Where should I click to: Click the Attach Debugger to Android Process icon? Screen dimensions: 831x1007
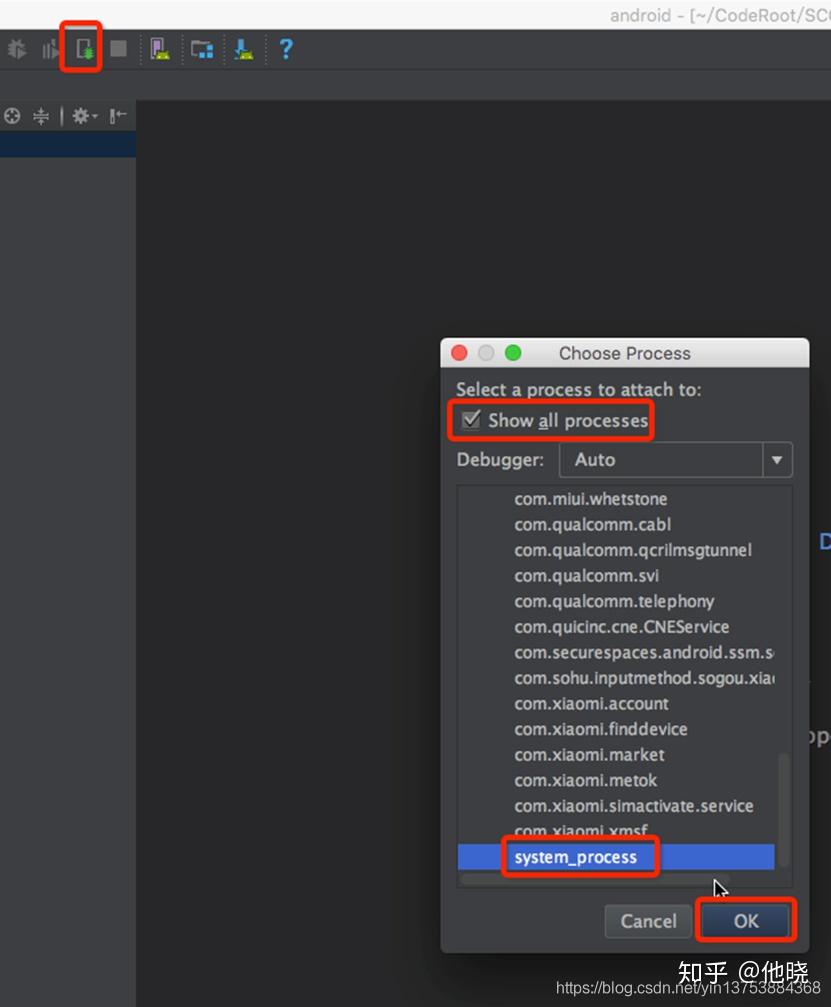(80, 48)
